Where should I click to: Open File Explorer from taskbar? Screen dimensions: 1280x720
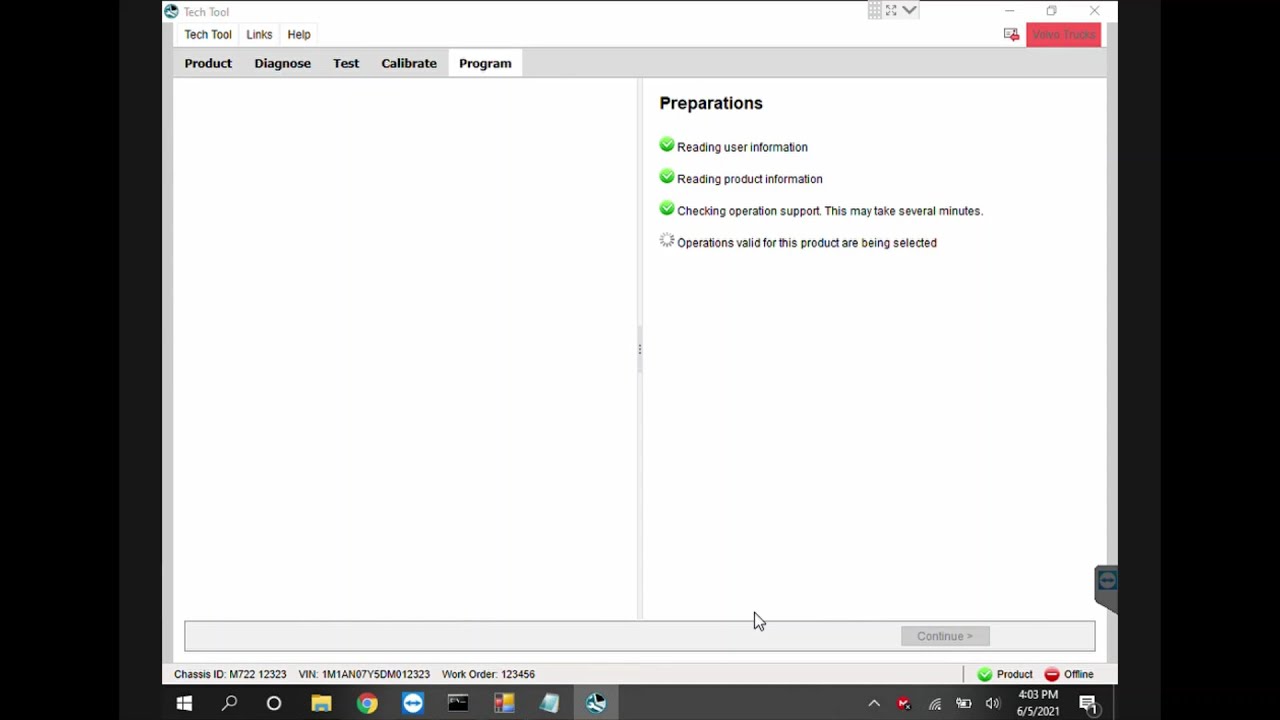point(321,704)
